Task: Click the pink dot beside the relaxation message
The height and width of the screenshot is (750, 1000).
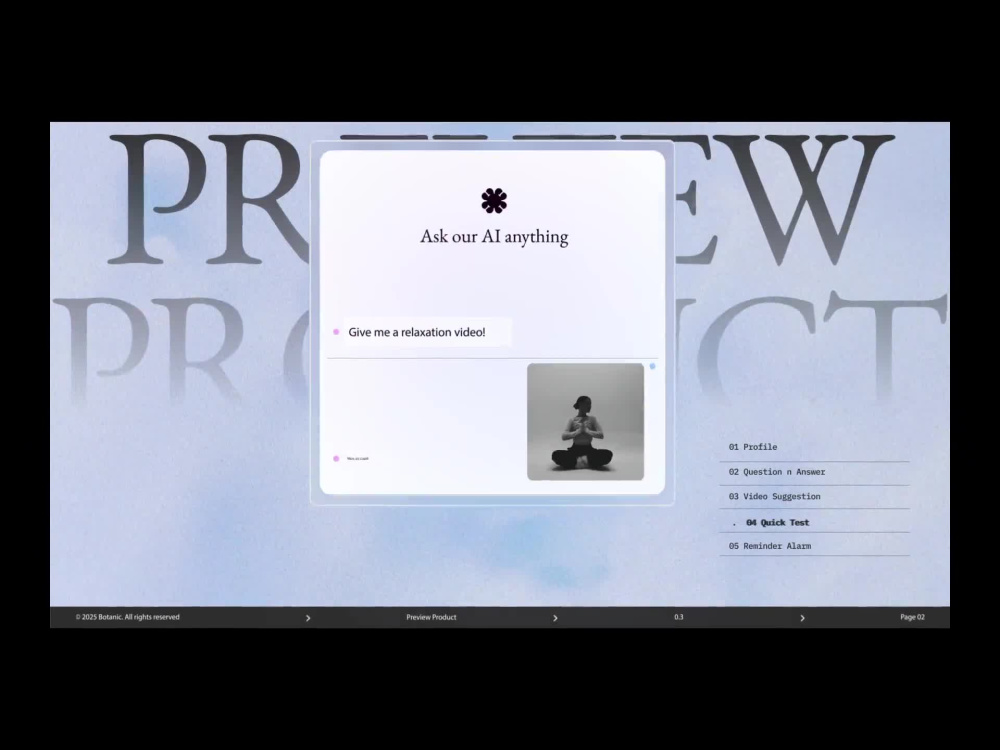Action: [336, 332]
